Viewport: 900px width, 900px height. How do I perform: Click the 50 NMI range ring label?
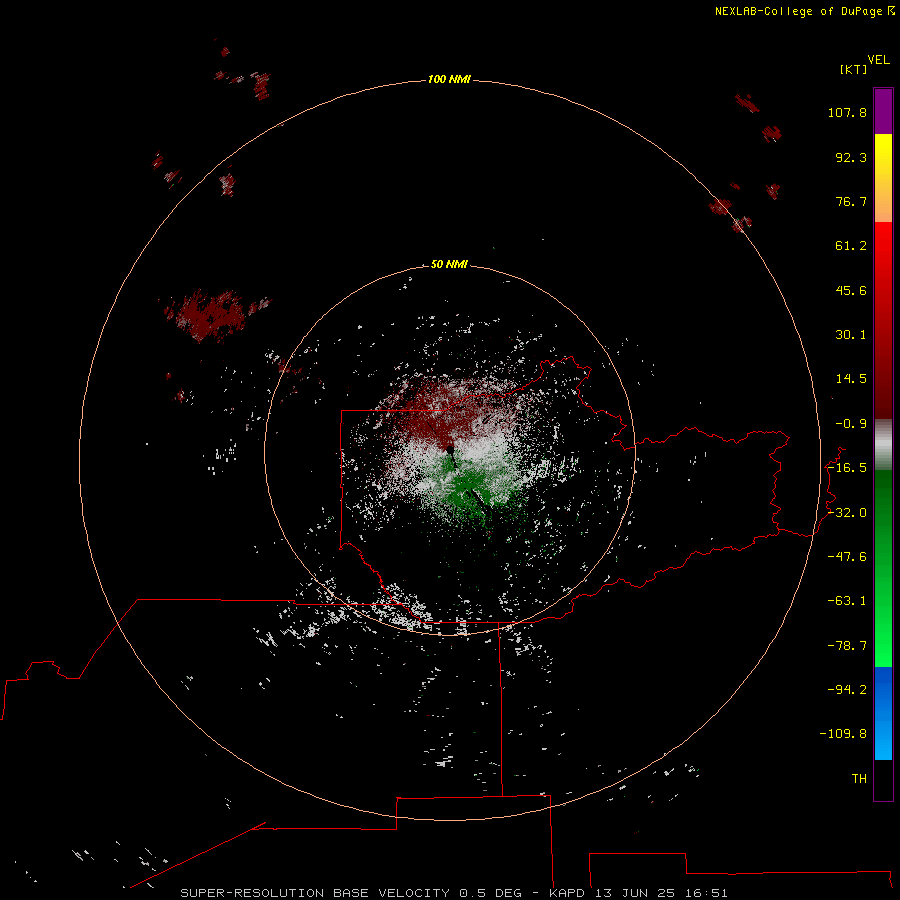[449, 264]
